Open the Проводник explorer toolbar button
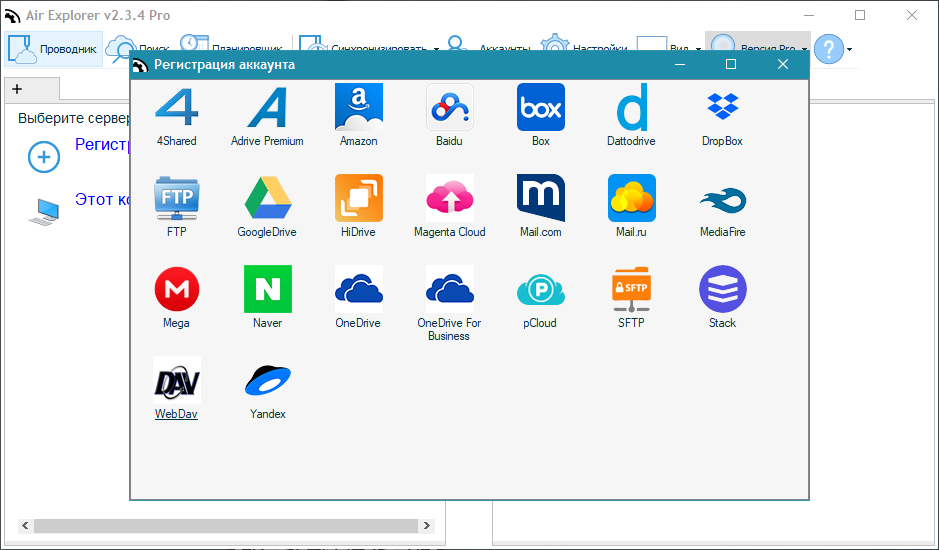 [x=54, y=49]
